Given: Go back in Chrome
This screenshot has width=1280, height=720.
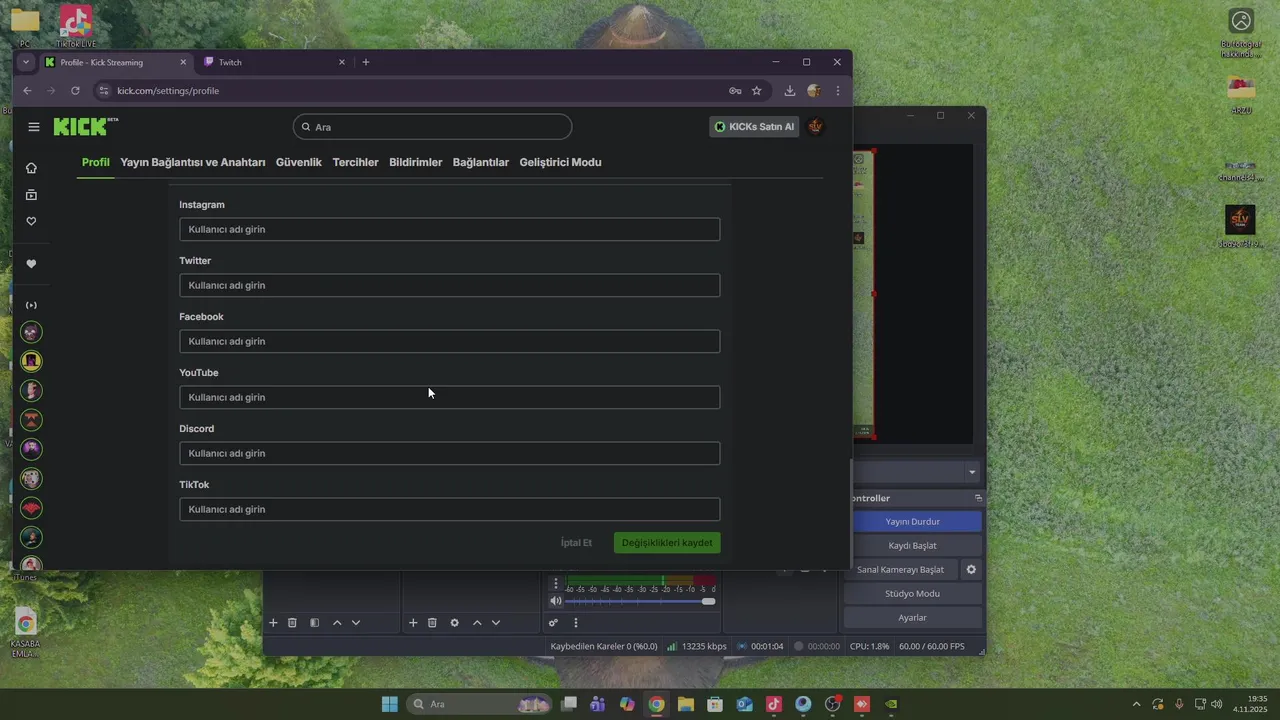Looking at the screenshot, I should pos(28,90).
